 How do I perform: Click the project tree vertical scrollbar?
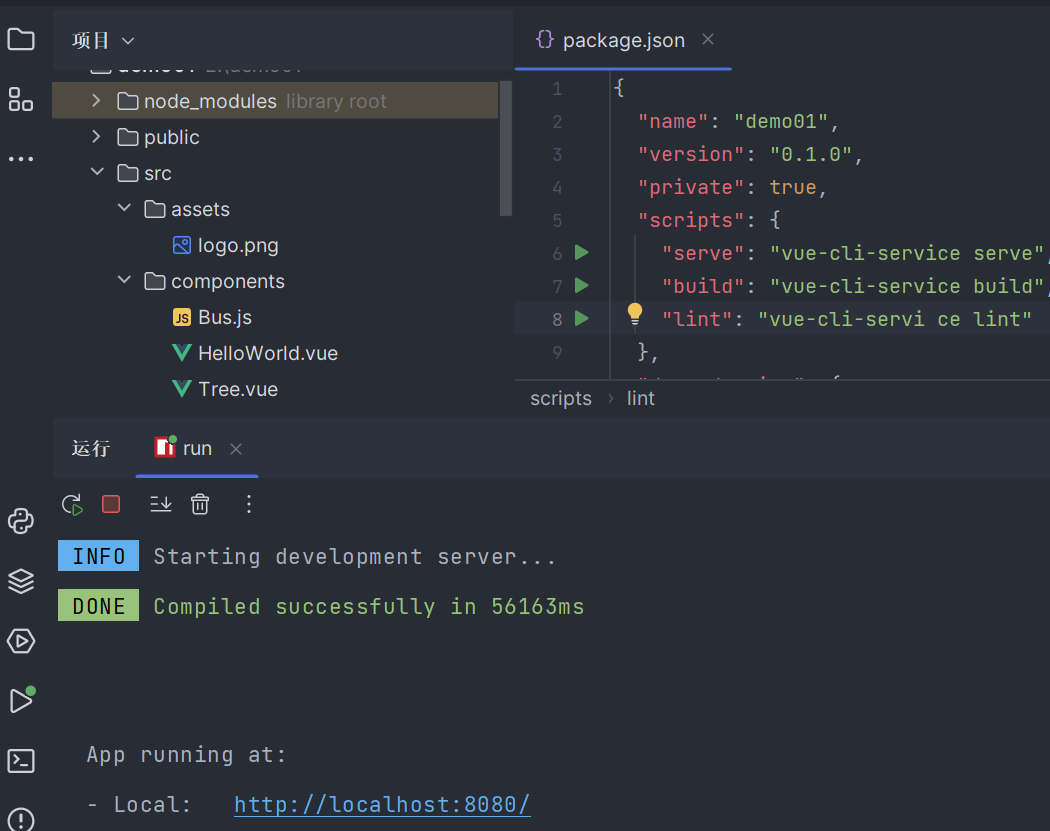[x=506, y=149]
